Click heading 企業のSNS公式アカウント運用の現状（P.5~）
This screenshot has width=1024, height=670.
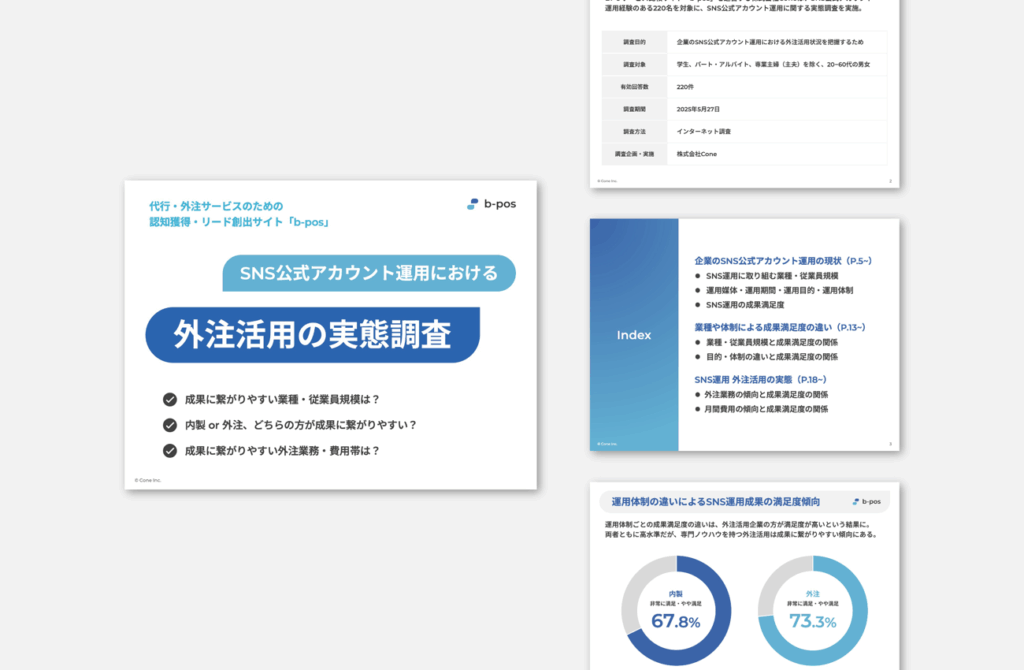click(x=783, y=261)
